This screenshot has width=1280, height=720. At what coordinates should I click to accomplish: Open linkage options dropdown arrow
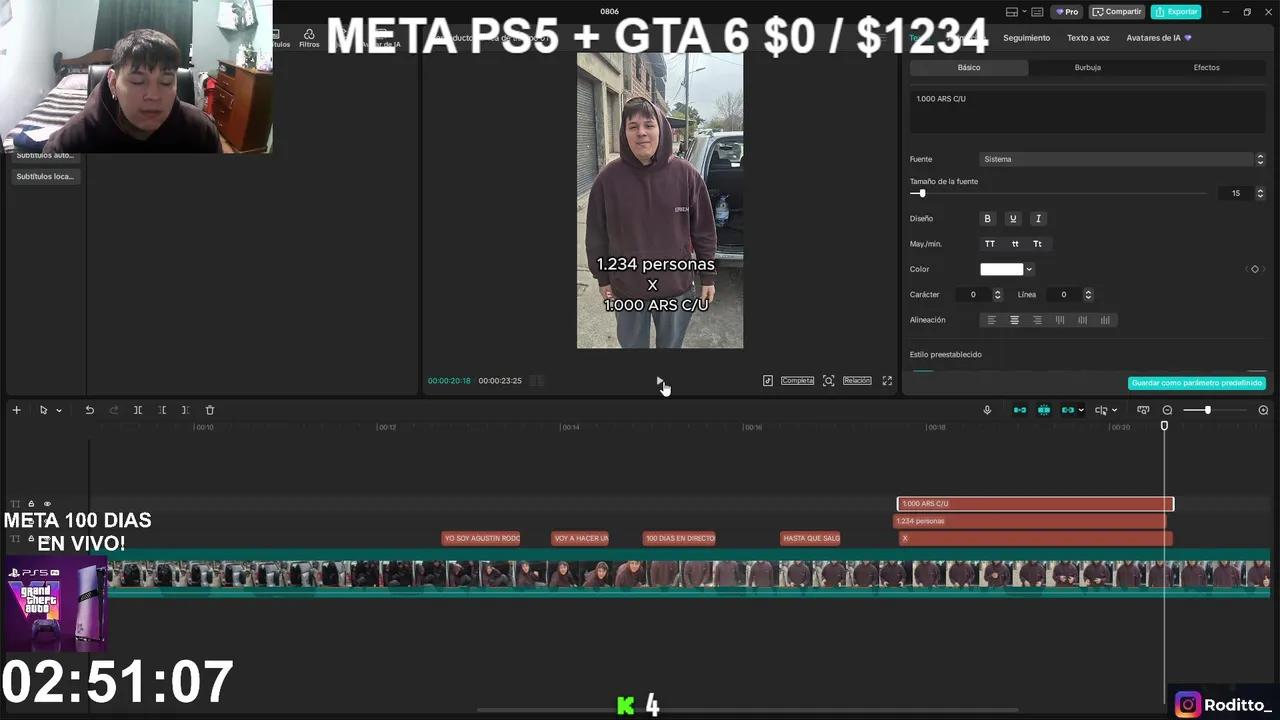tap(1081, 410)
